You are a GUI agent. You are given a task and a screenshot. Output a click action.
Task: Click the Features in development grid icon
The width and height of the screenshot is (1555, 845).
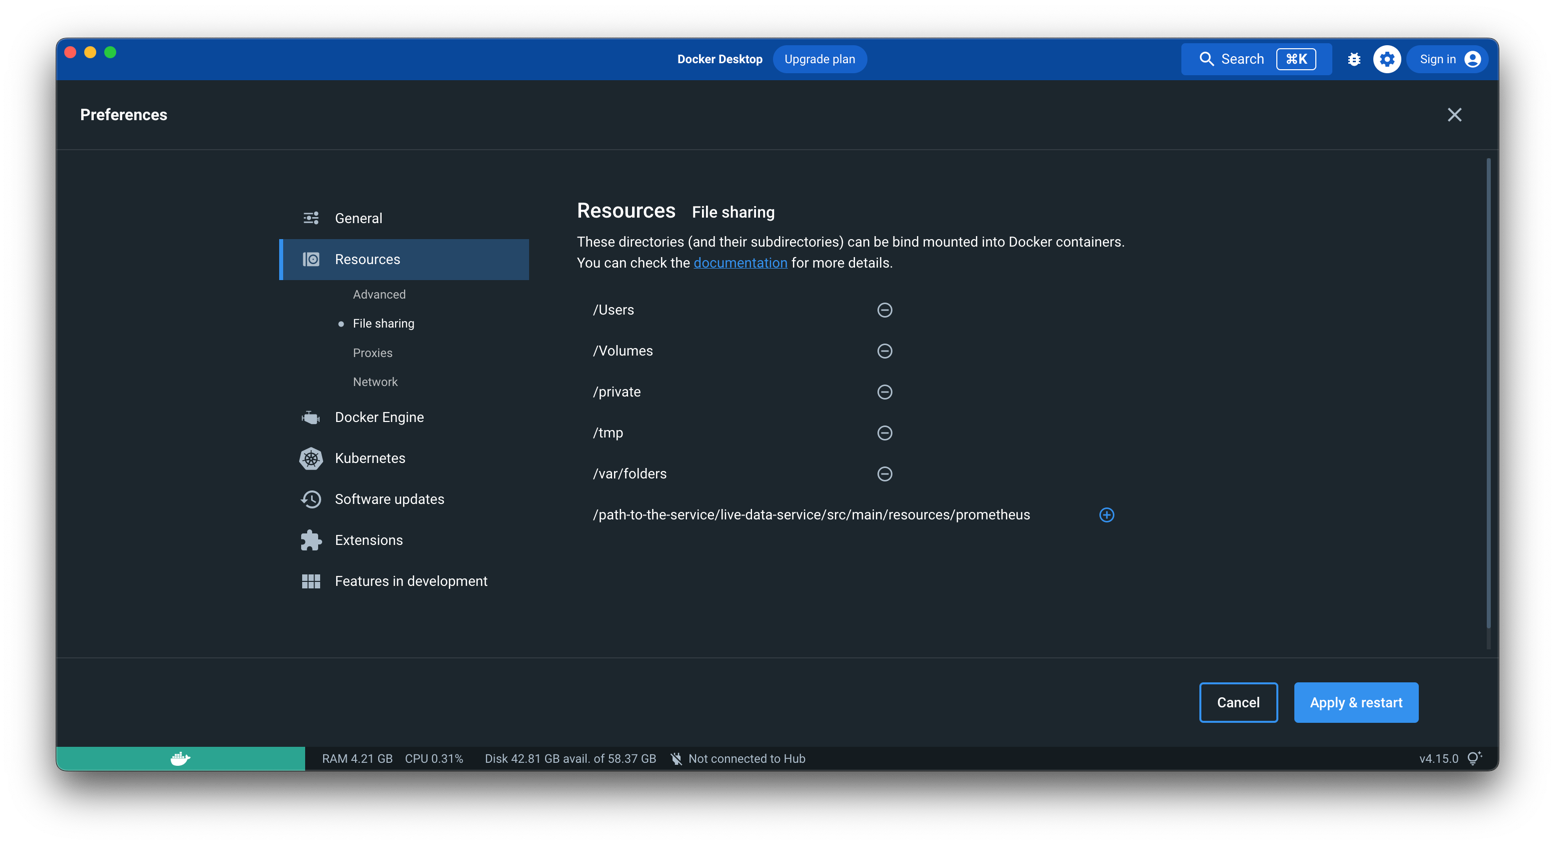(311, 581)
